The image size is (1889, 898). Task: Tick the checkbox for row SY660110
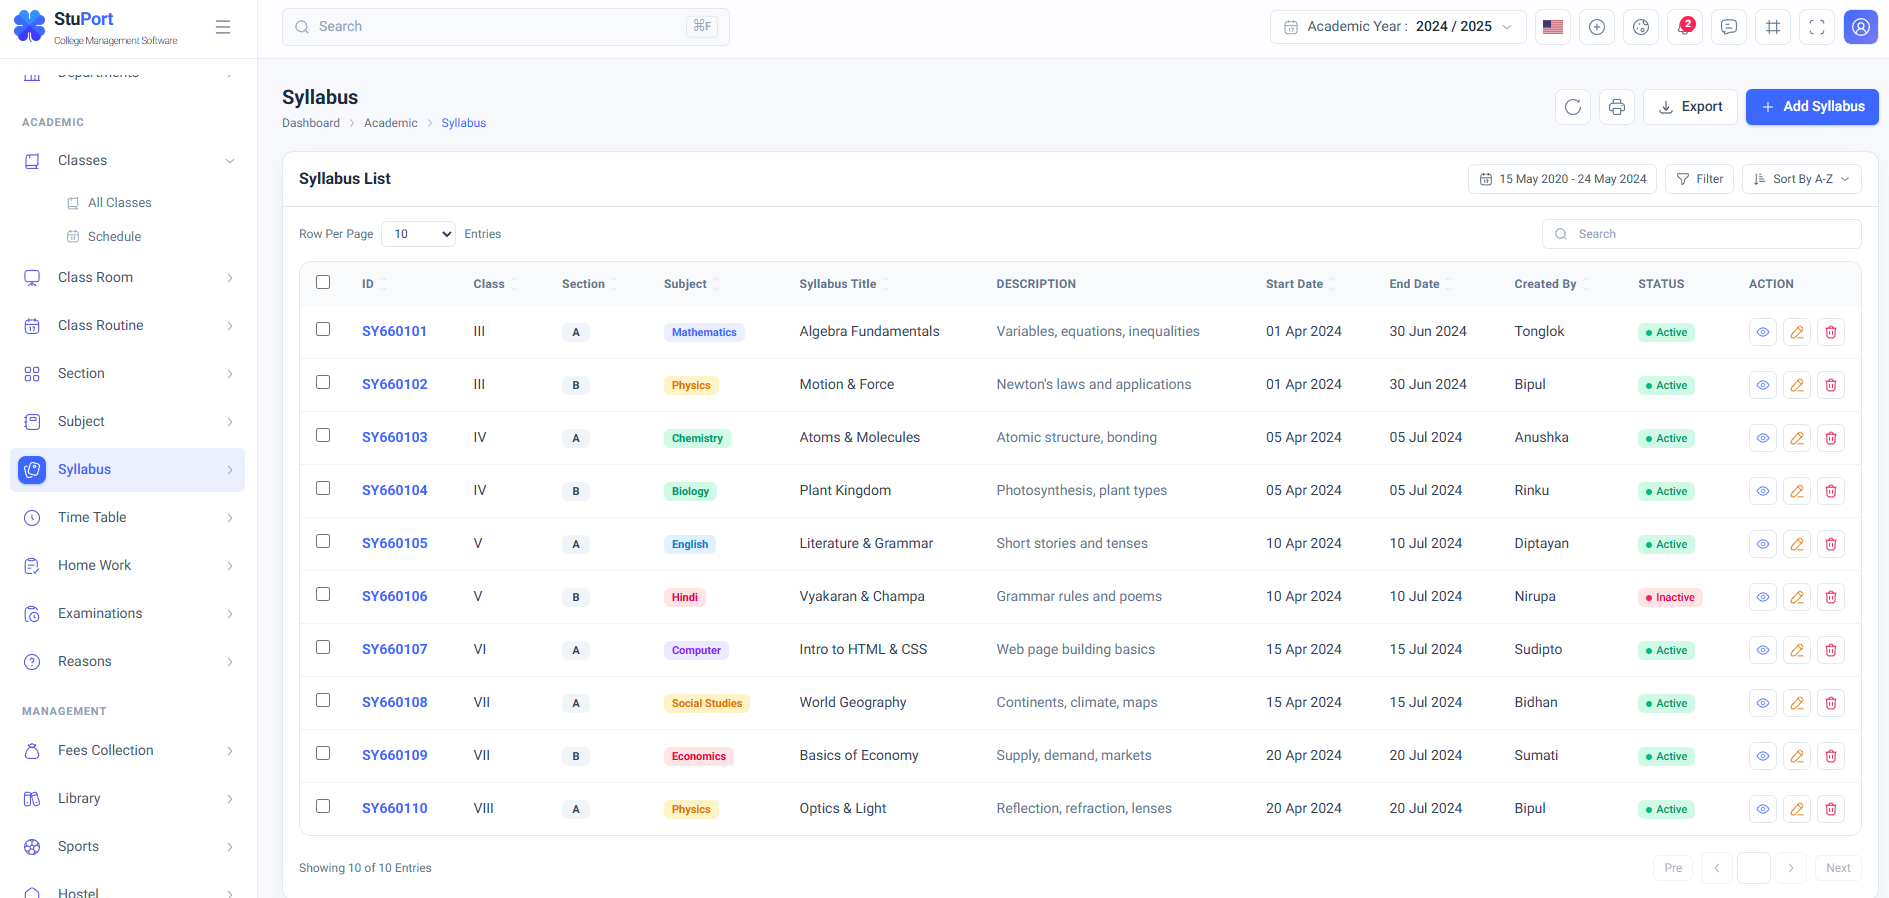(323, 806)
